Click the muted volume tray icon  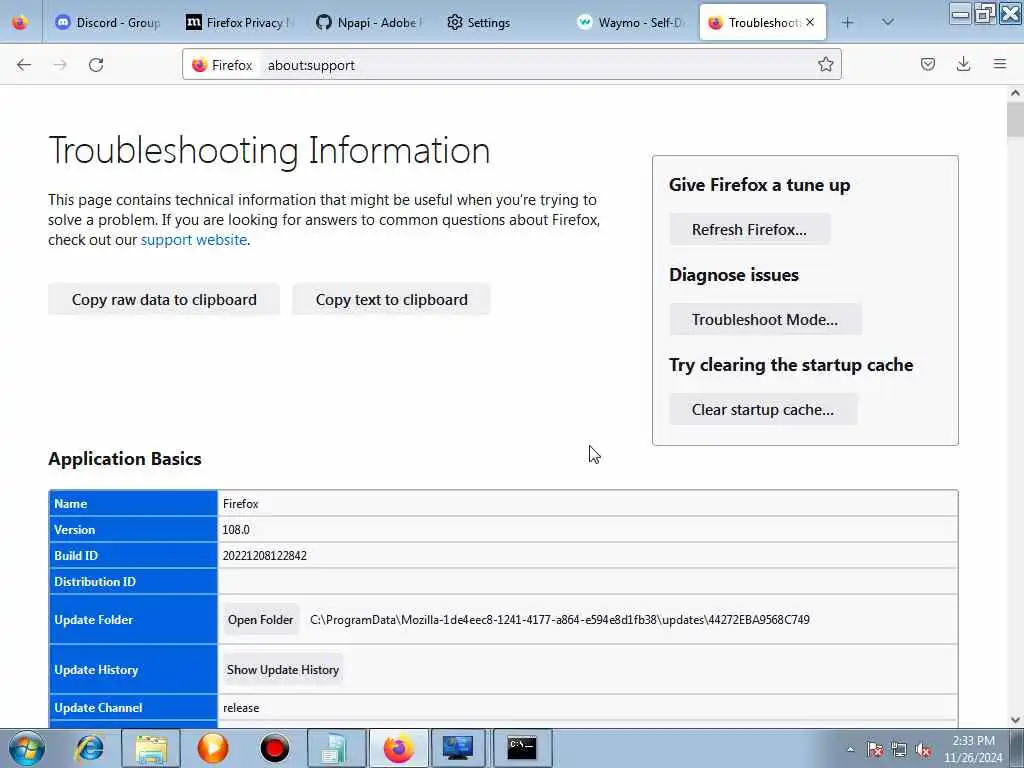(x=923, y=750)
